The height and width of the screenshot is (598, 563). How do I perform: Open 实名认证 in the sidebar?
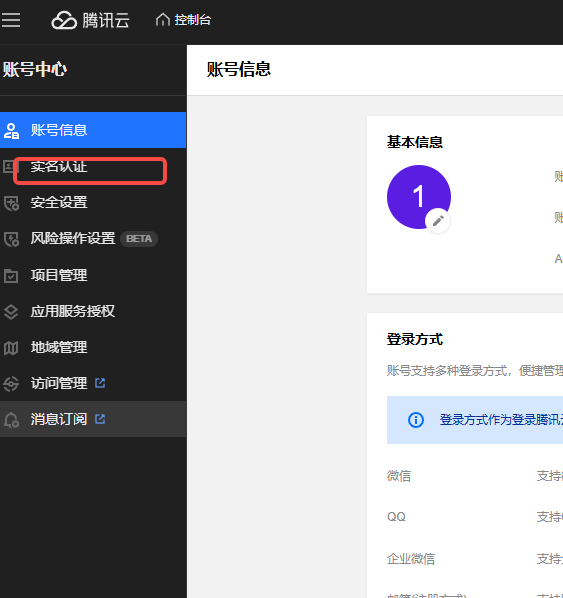(x=93, y=167)
